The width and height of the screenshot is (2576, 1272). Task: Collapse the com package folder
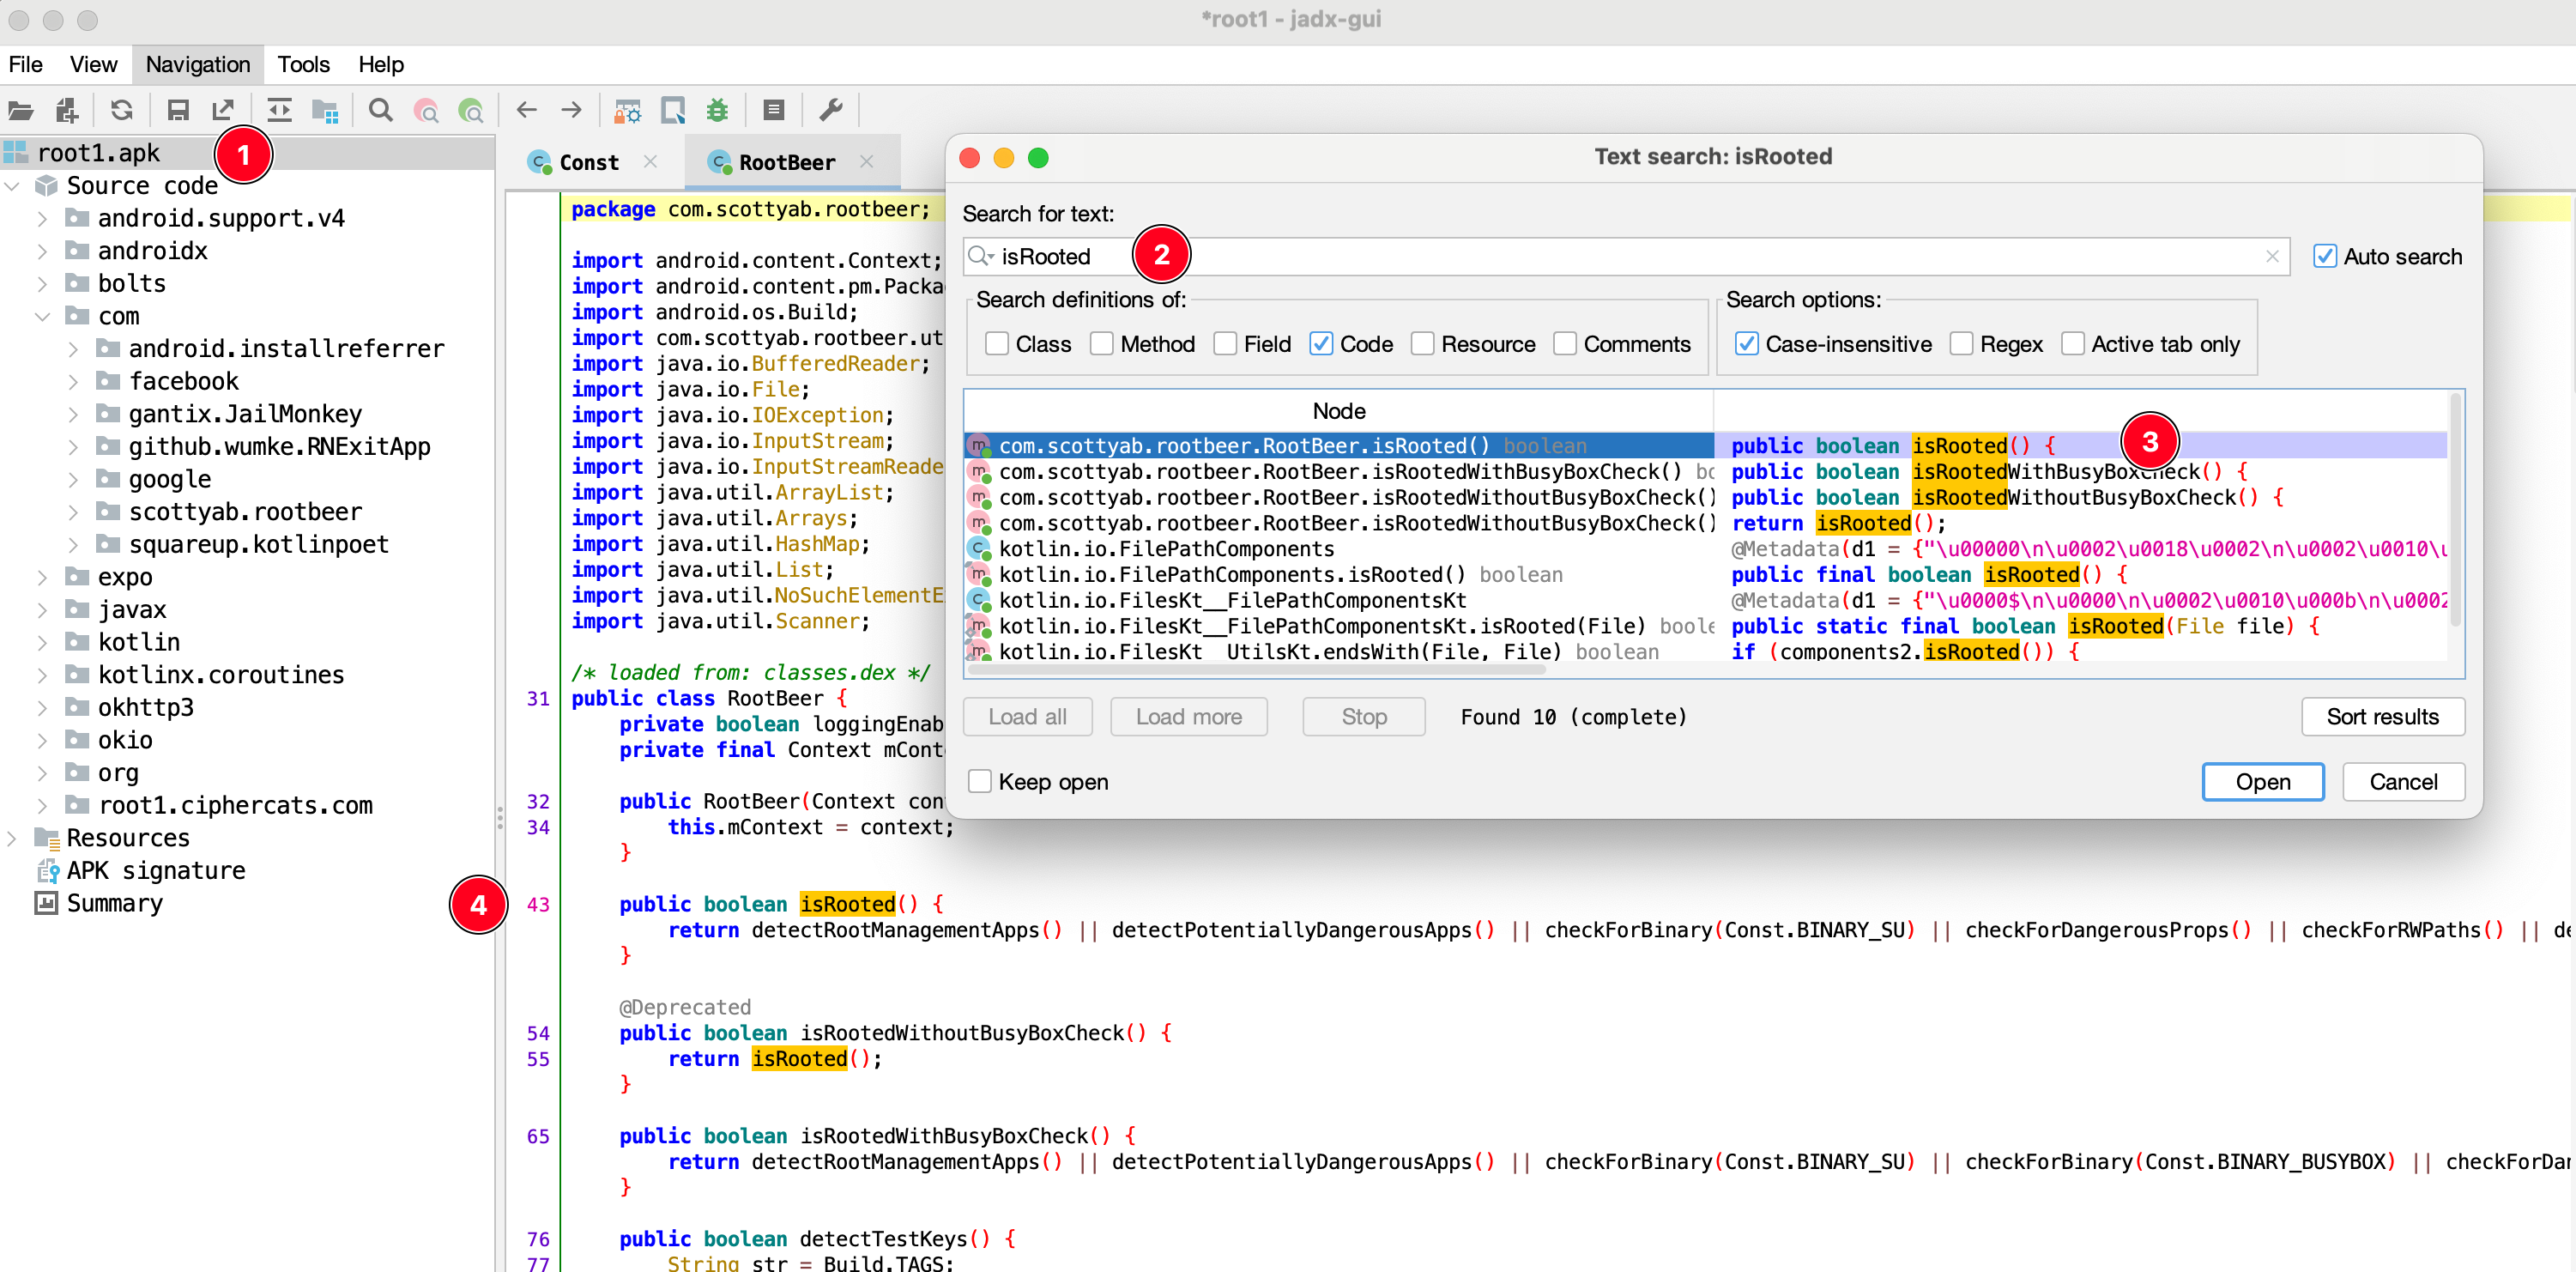(x=42, y=316)
